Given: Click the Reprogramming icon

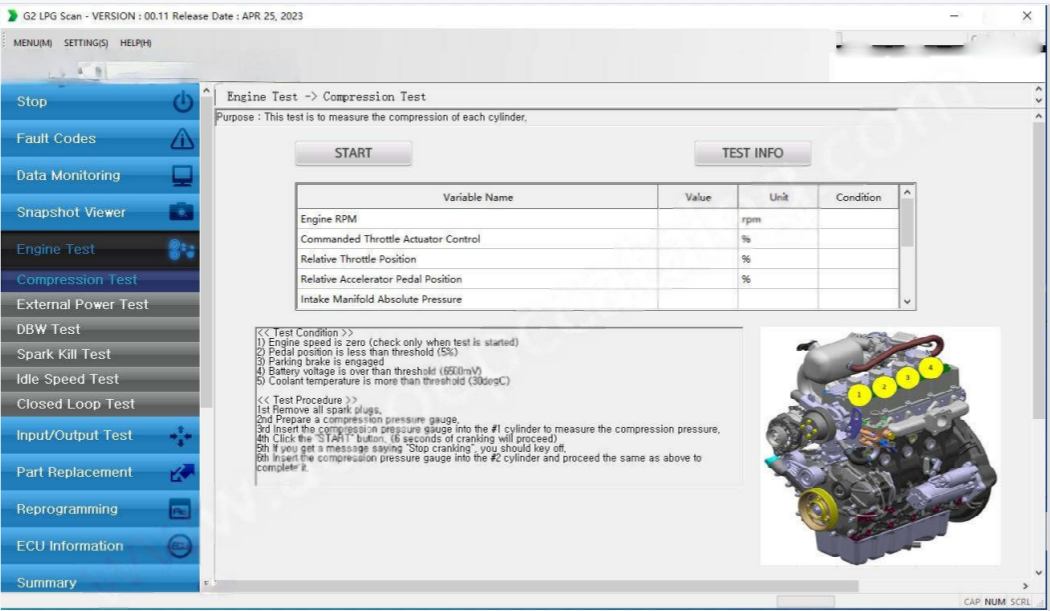Looking at the screenshot, I should tap(180, 510).
